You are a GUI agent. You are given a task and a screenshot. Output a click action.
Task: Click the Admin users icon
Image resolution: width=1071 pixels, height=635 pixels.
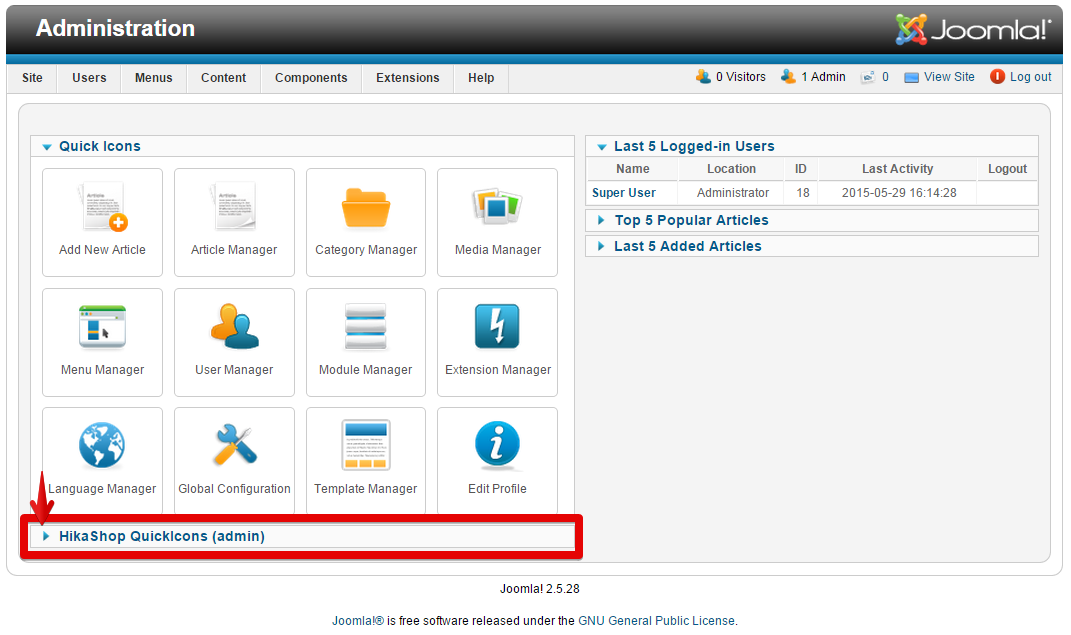[788, 76]
